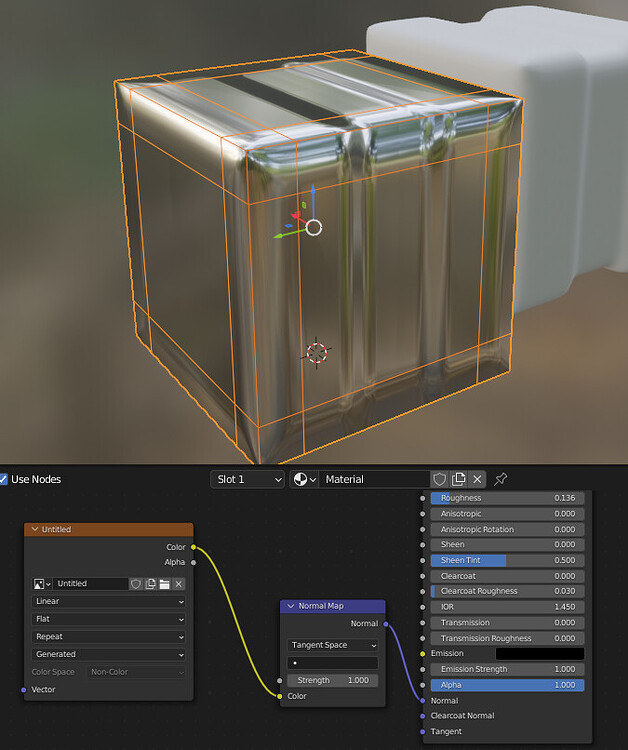Toggle the Use Nodes checkbox
This screenshot has height=750, width=628.
[3, 479]
